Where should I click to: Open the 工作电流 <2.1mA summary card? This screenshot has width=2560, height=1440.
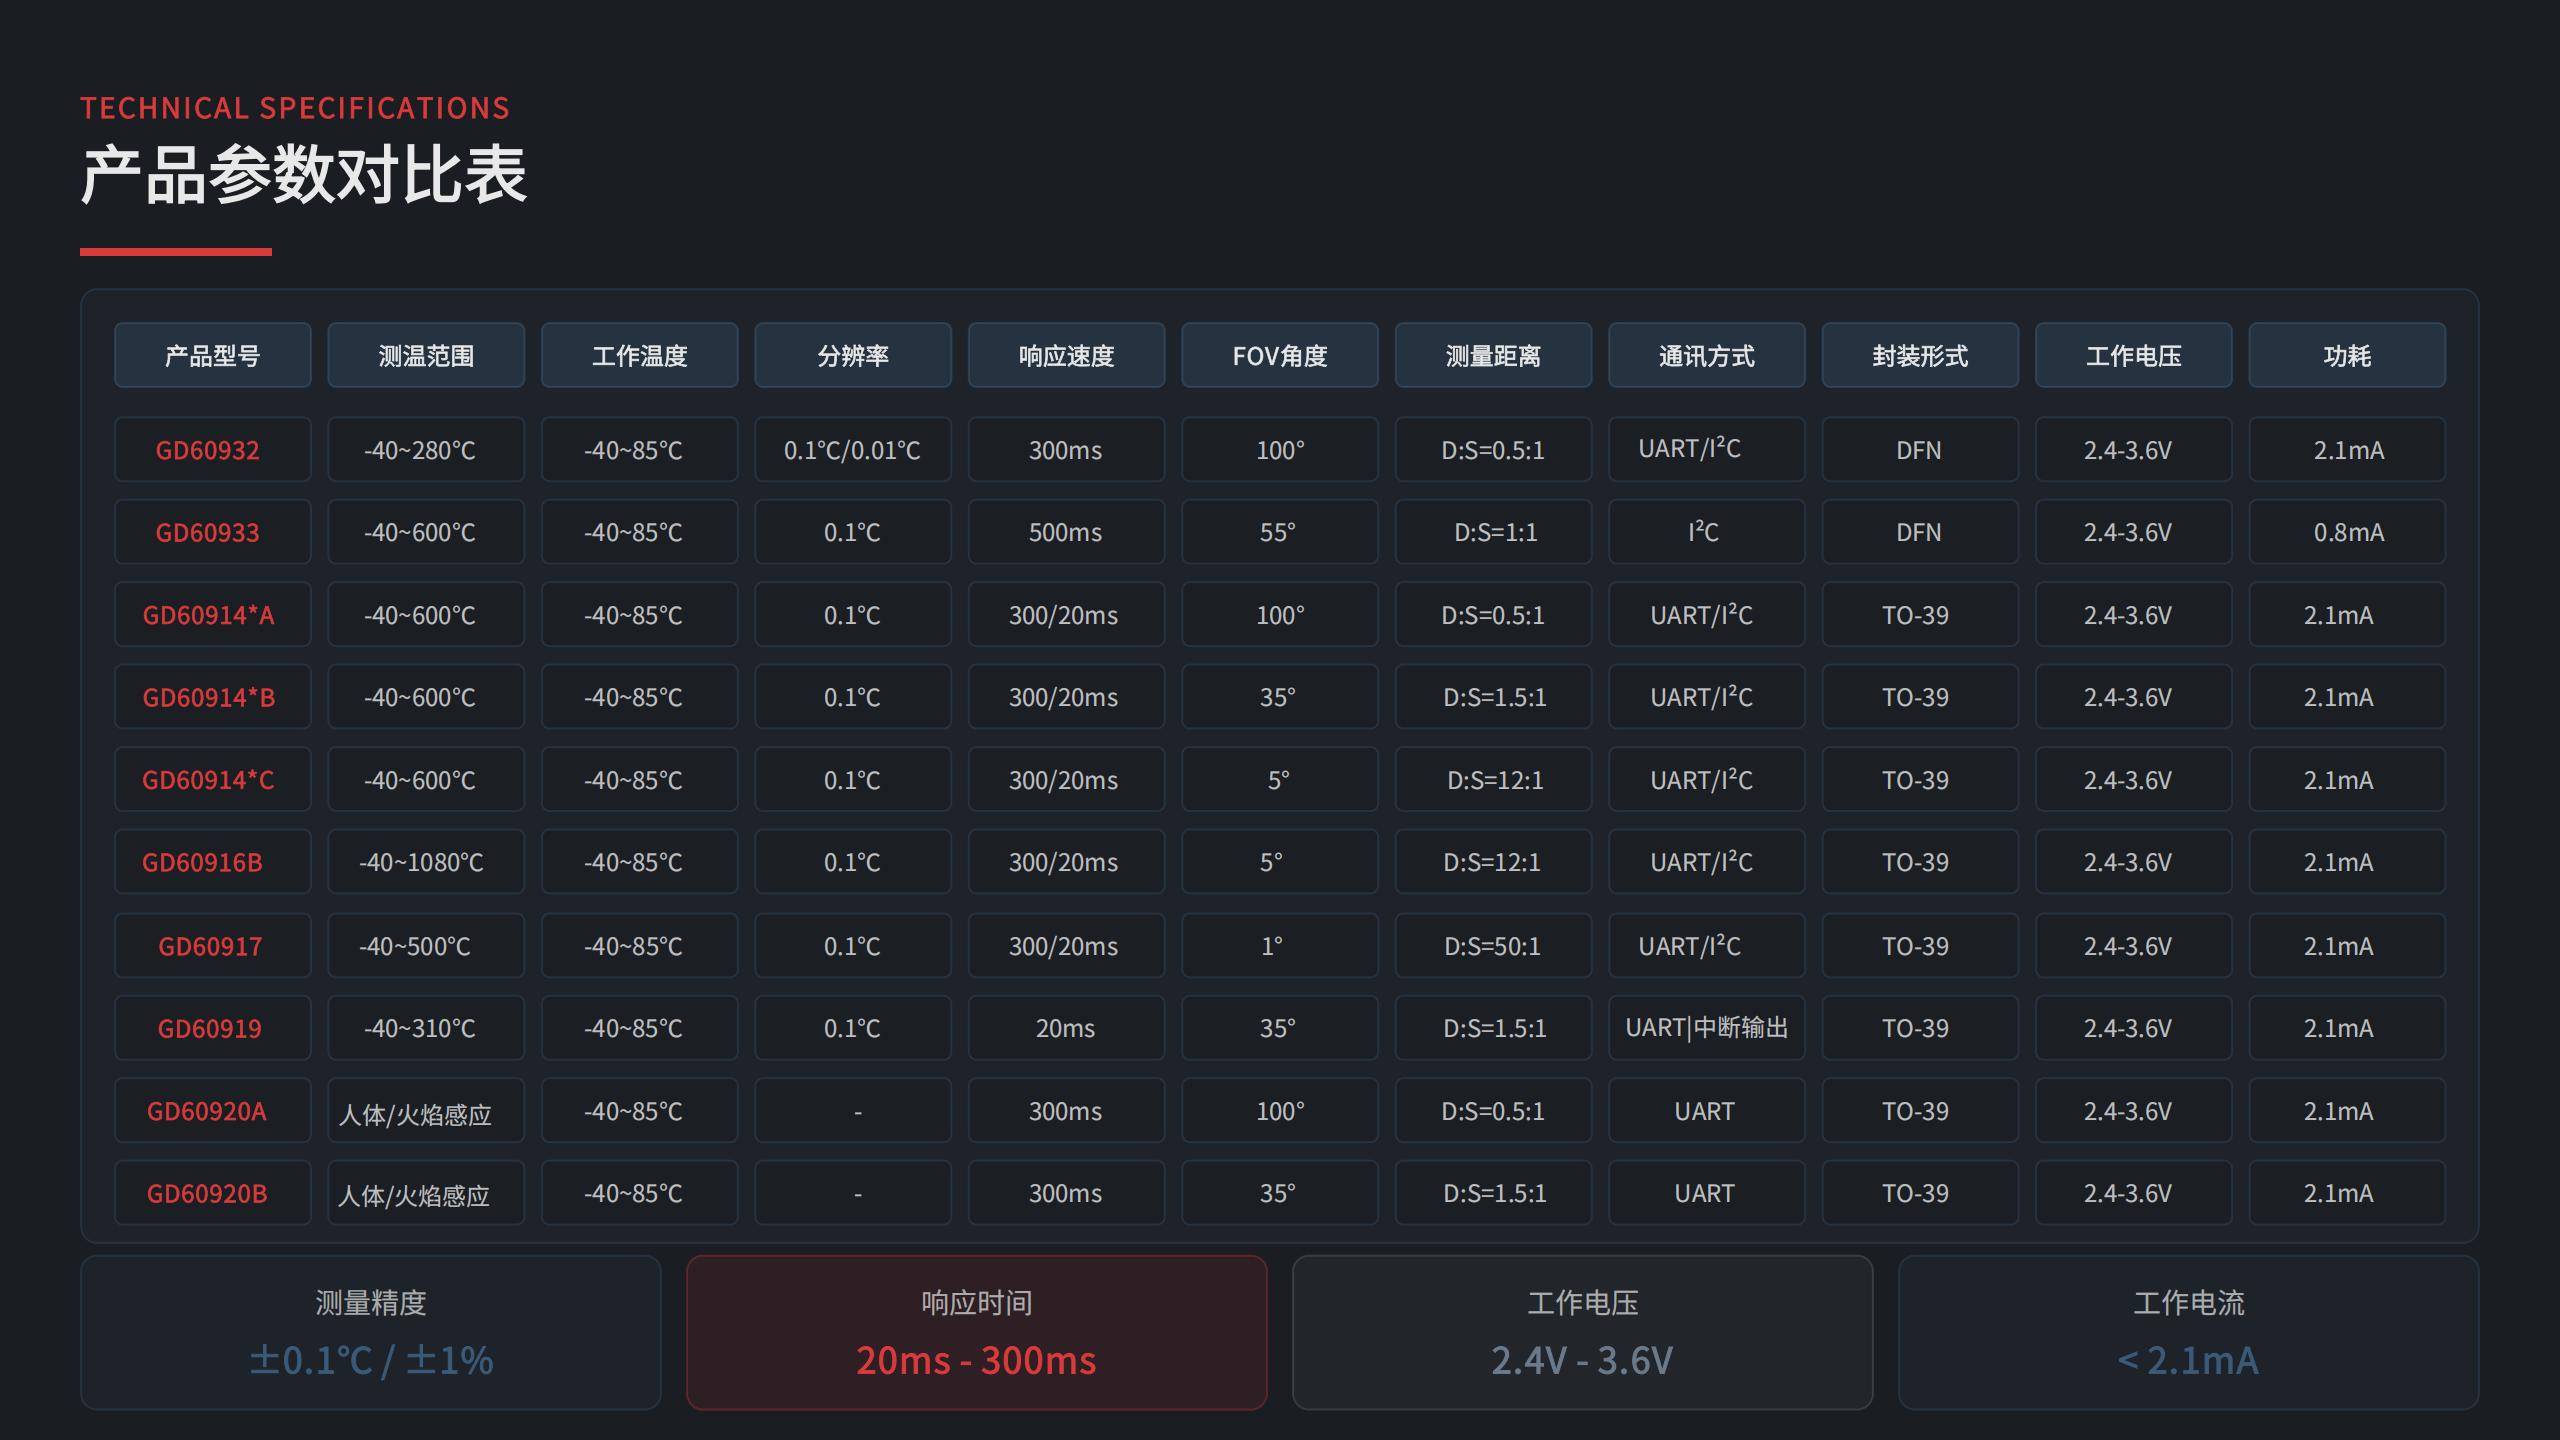tap(2189, 1333)
